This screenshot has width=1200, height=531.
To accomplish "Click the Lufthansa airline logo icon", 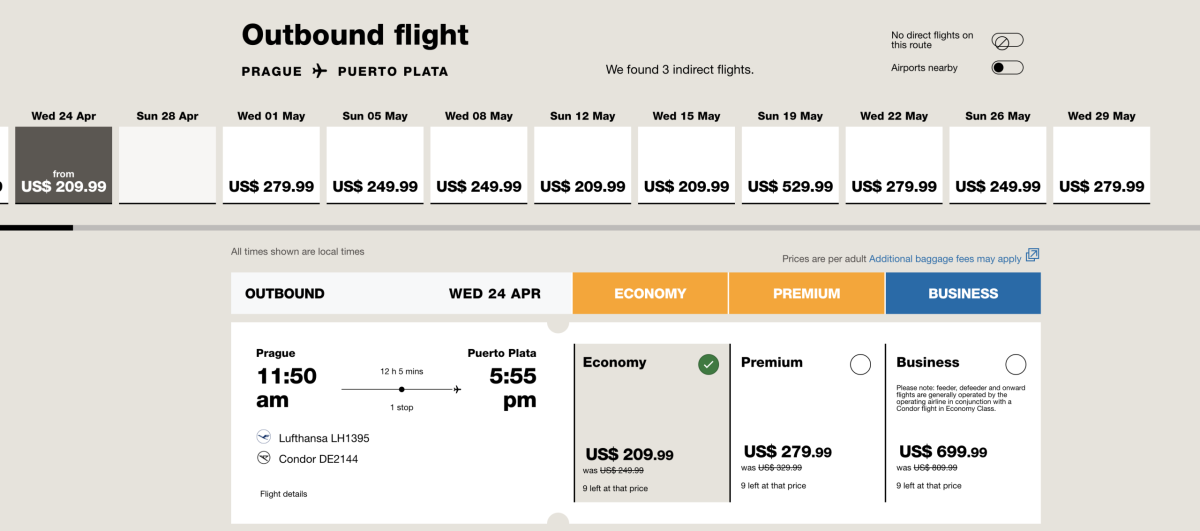I will (x=264, y=437).
